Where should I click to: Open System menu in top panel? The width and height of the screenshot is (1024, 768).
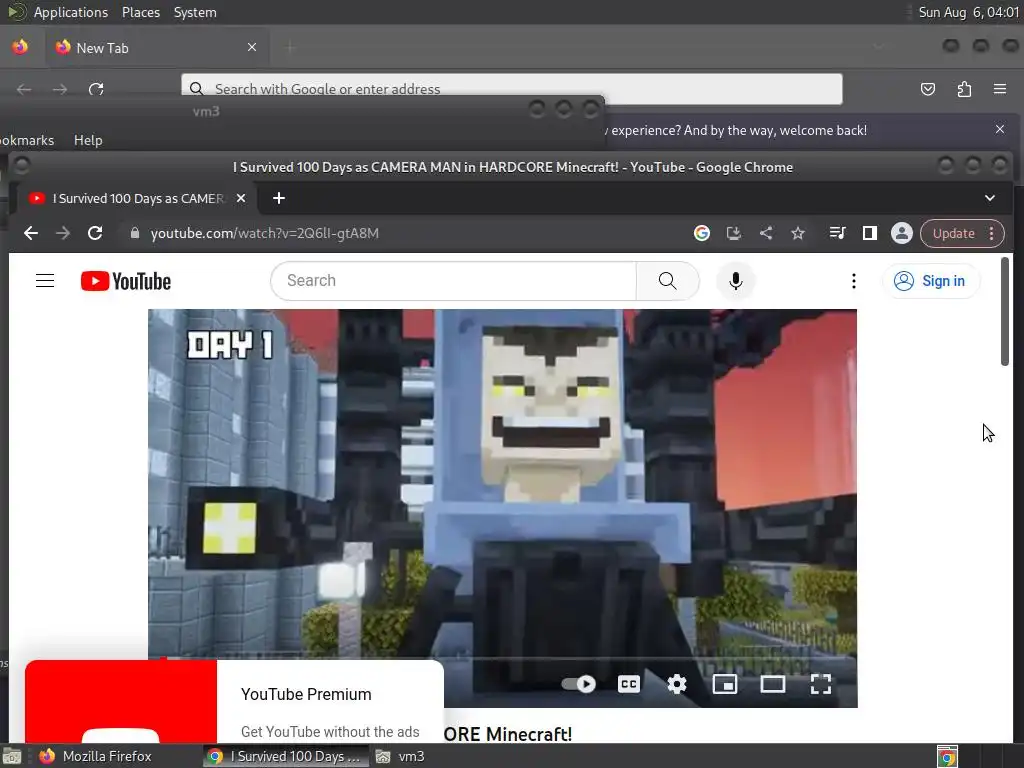pyautogui.click(x=195, y=12)
